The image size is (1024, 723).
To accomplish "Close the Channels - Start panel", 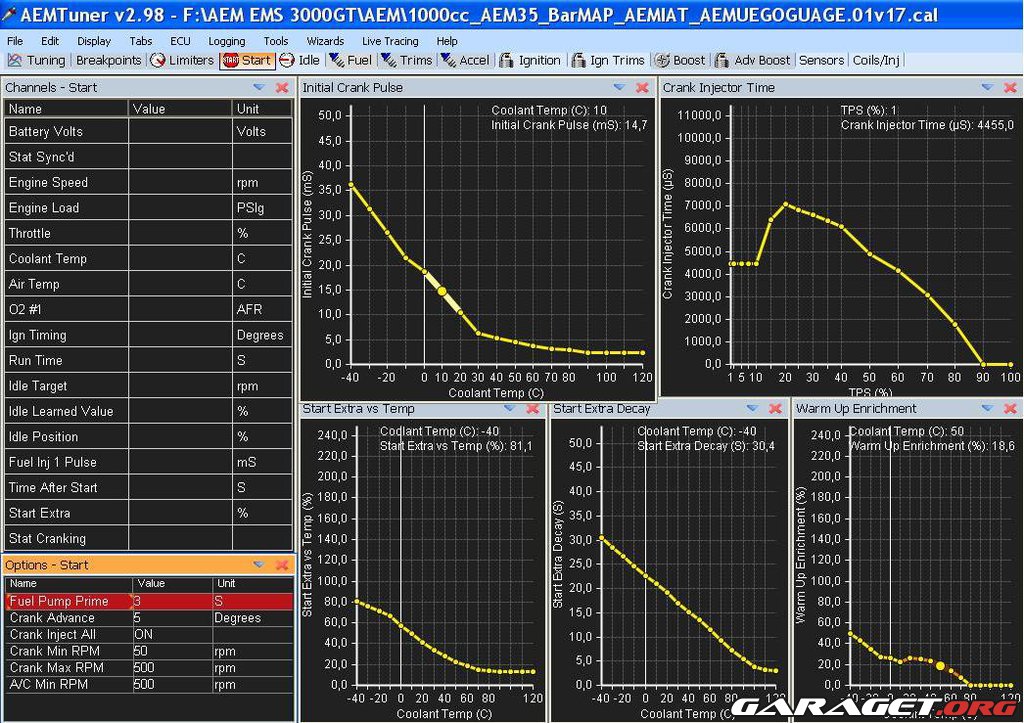I will coord(282,87).
